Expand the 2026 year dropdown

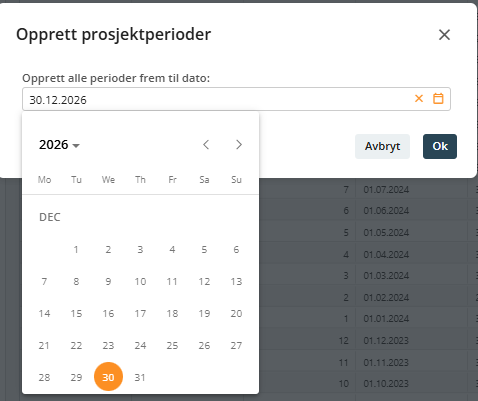pos(59,145)
